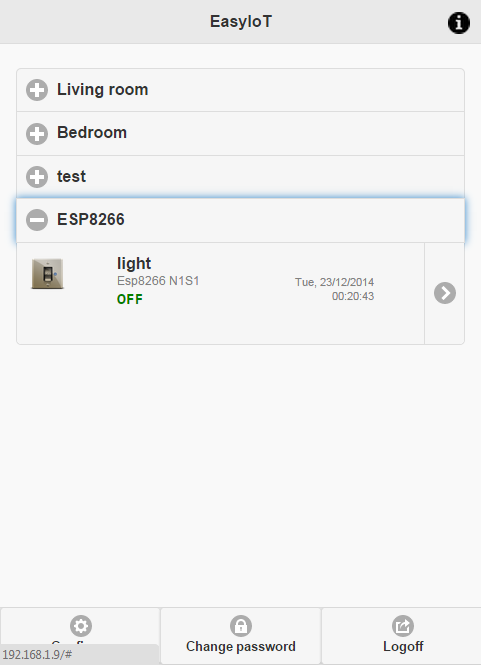The width and height of the screenshot is (481, 665).
Task: Click the Esp8266 N1S1 address label
Action: (158, 281)
